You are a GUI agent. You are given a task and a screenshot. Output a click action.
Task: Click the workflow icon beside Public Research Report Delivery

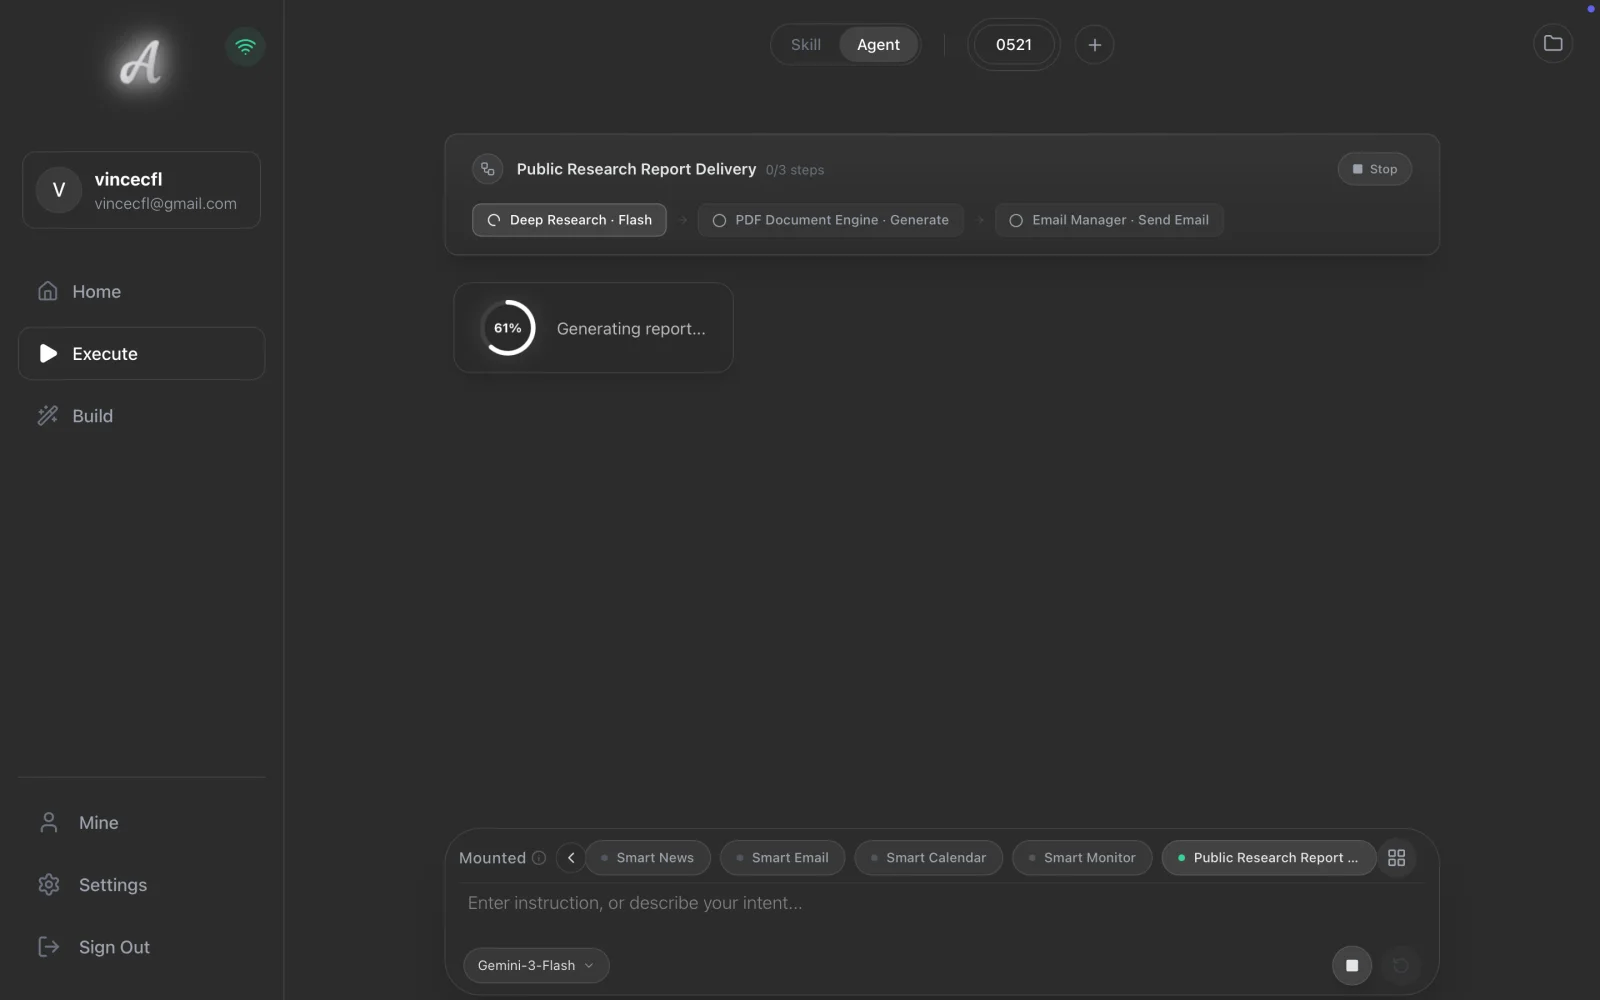click(488, 169)
